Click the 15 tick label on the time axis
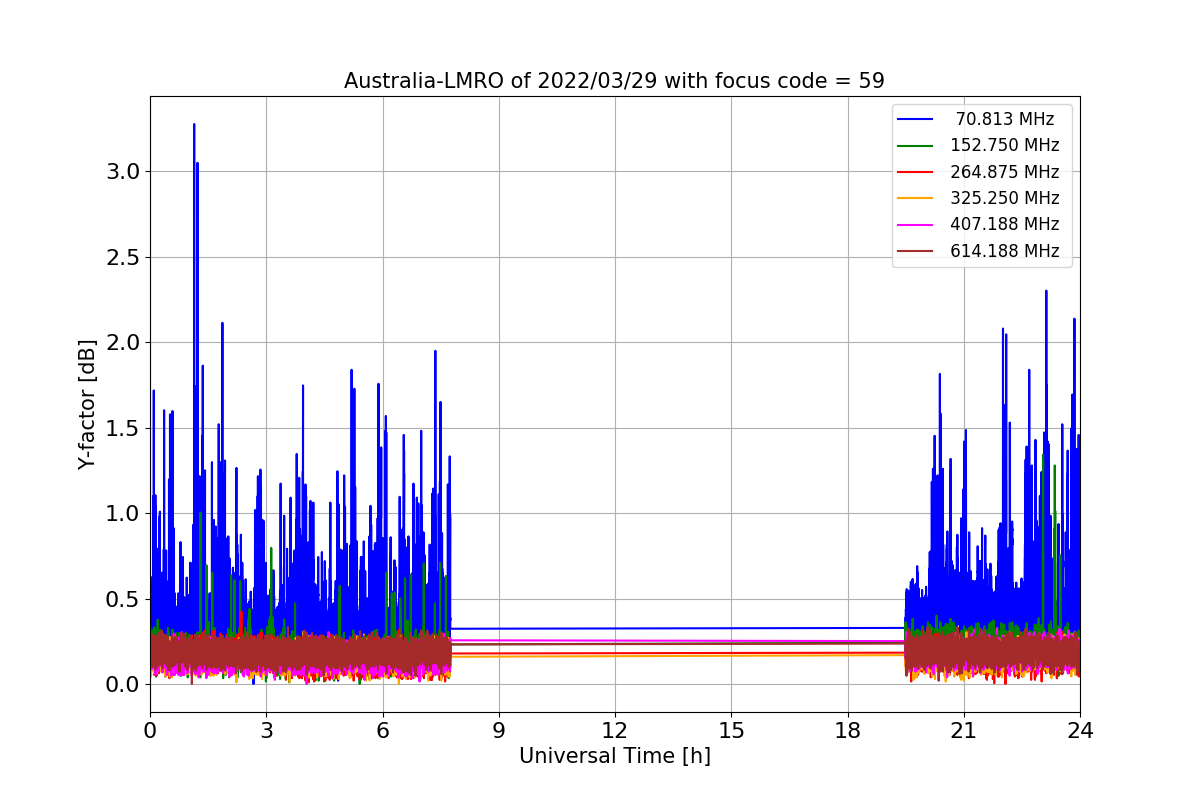This screenshot has width=1200, height=800. pyautogui.click(x=731, y=730)
